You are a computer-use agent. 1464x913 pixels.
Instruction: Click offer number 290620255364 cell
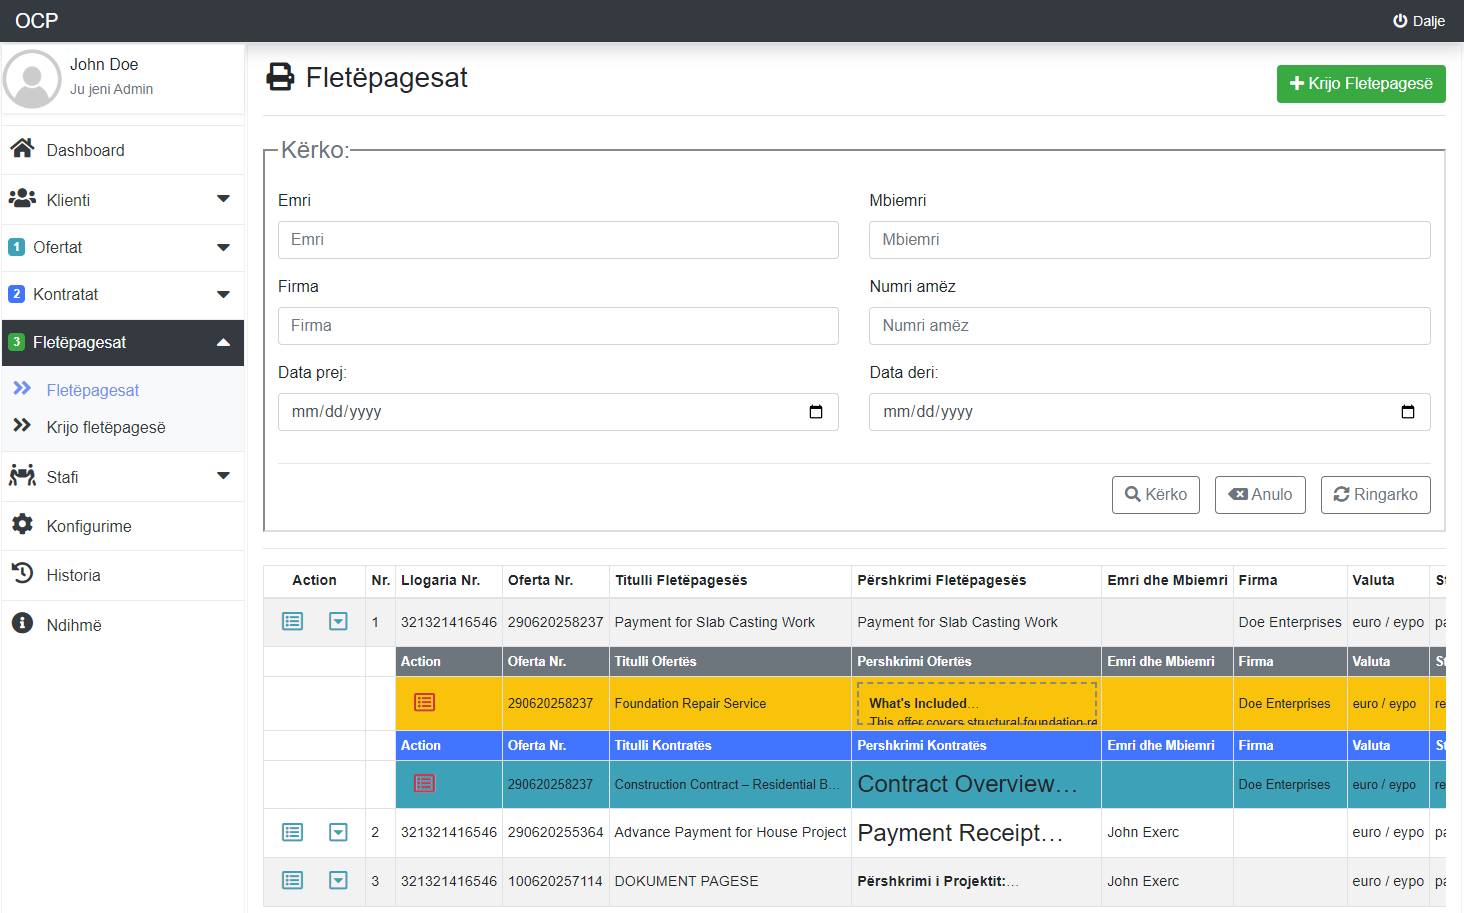[x=555, y=832]
